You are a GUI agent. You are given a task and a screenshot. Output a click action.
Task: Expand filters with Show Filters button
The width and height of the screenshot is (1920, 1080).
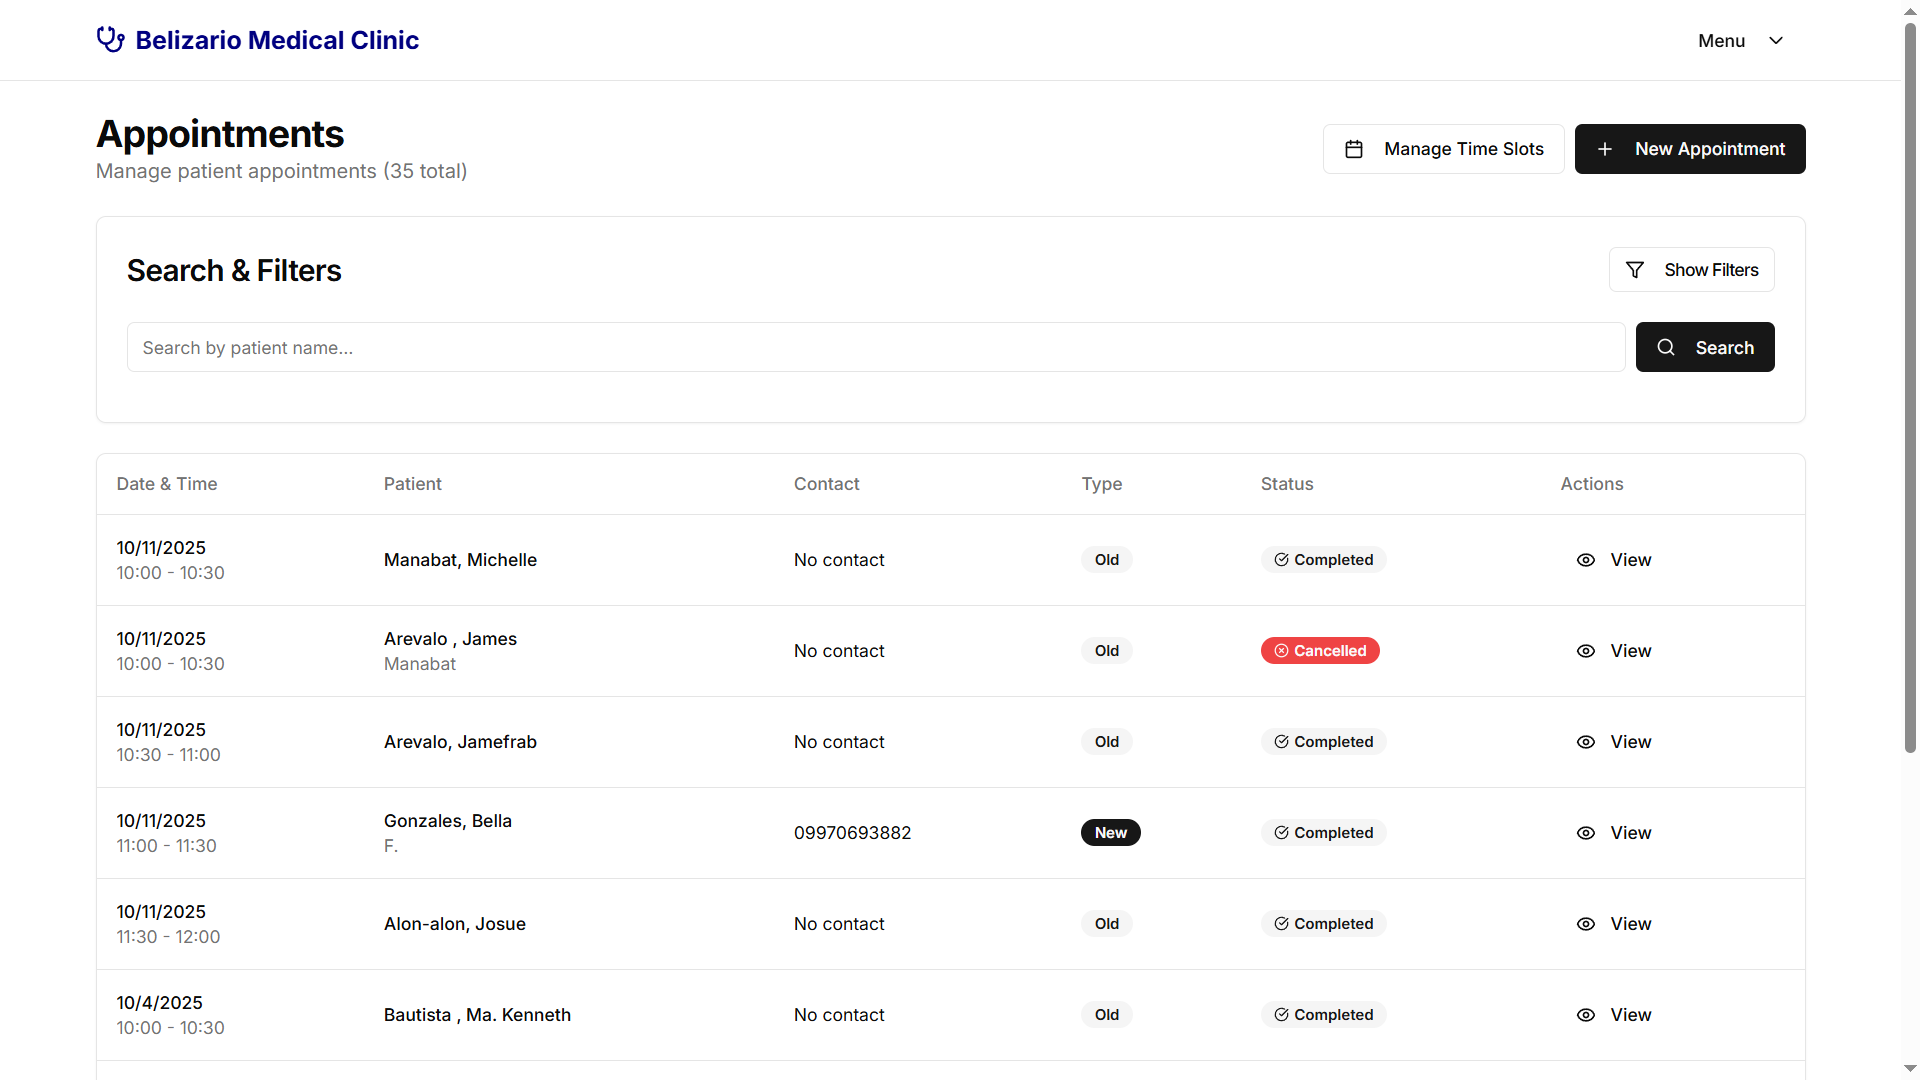1691,270
